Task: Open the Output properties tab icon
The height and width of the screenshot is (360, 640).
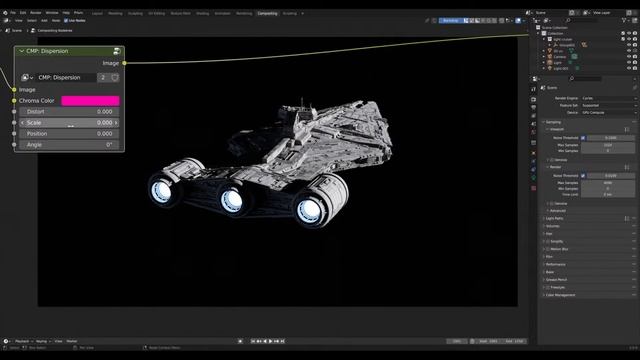Action: 534,107
